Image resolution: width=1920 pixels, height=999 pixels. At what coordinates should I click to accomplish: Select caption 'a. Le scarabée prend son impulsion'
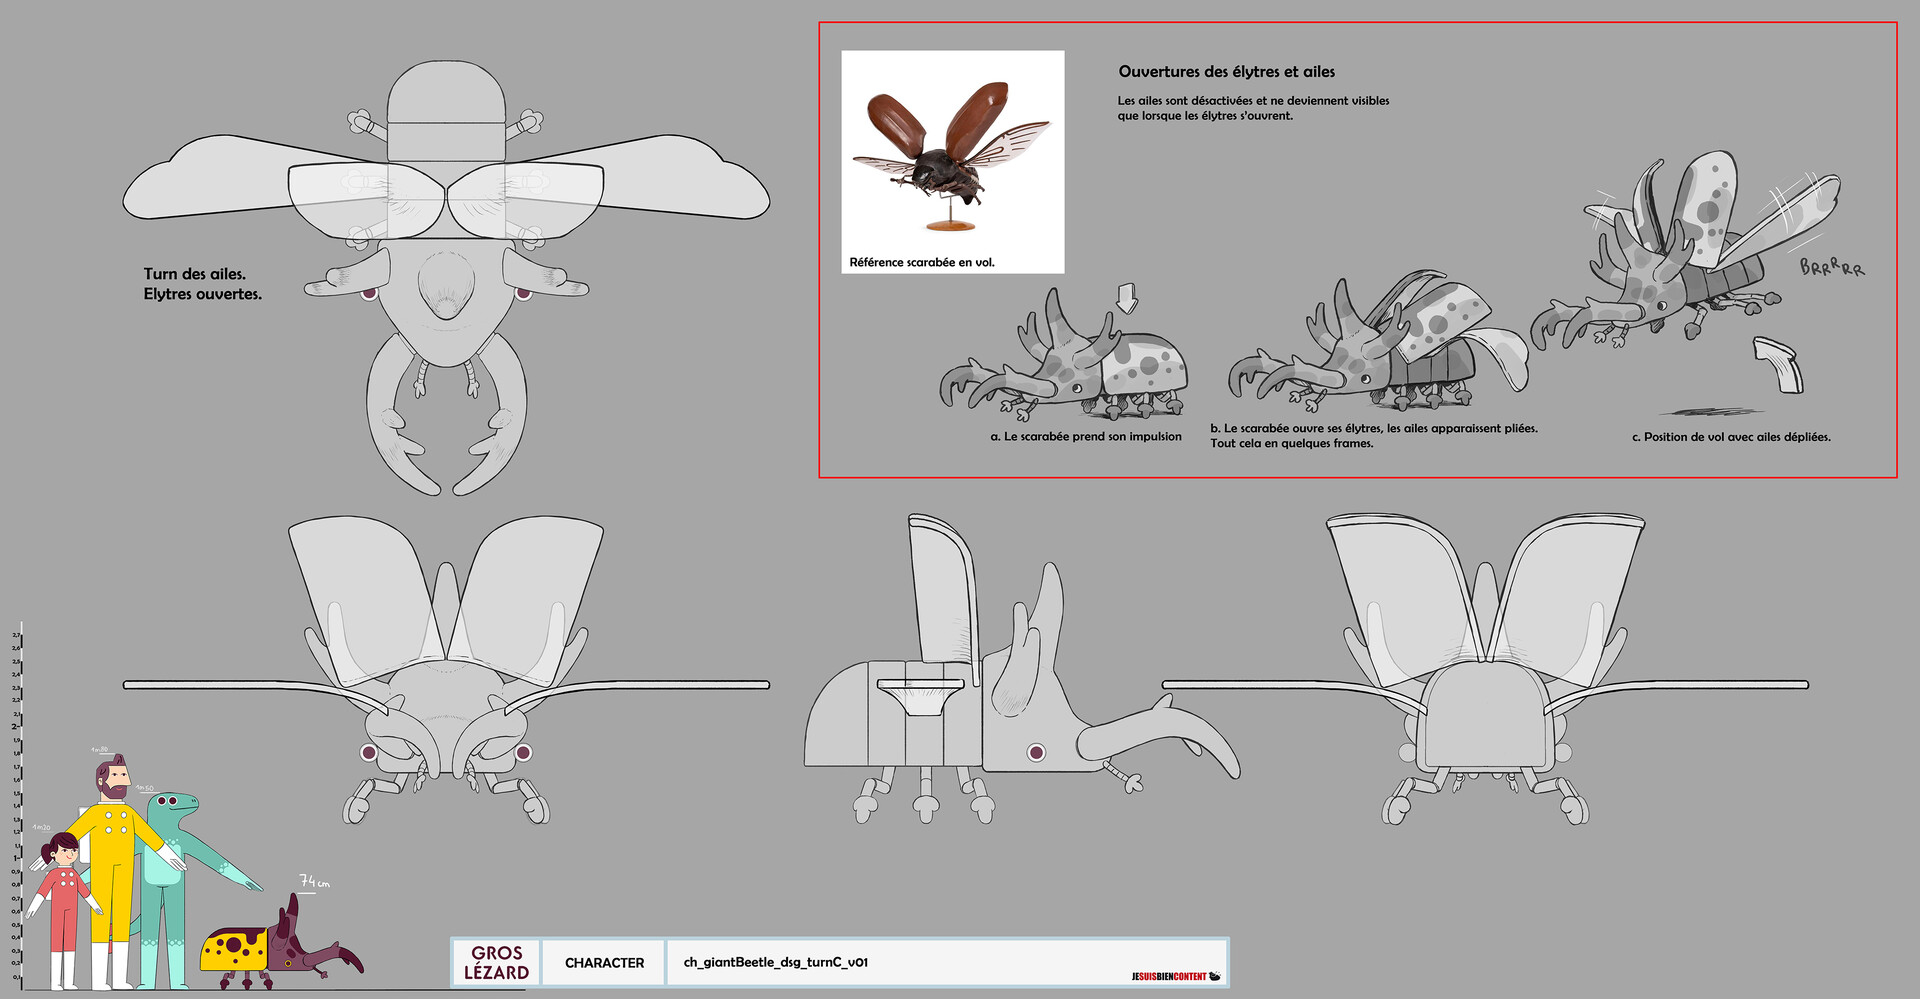coord(1086,437)
